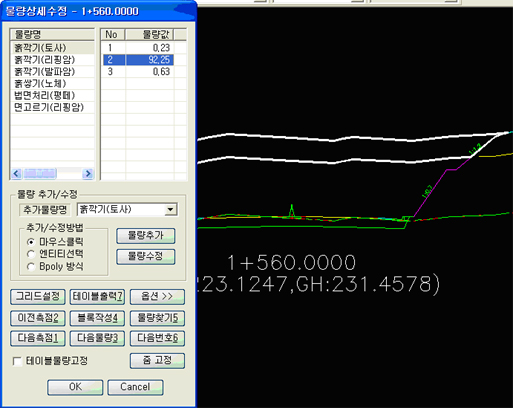
Task: Select row No 3 with value 0.63
Action: click(138, 72)
